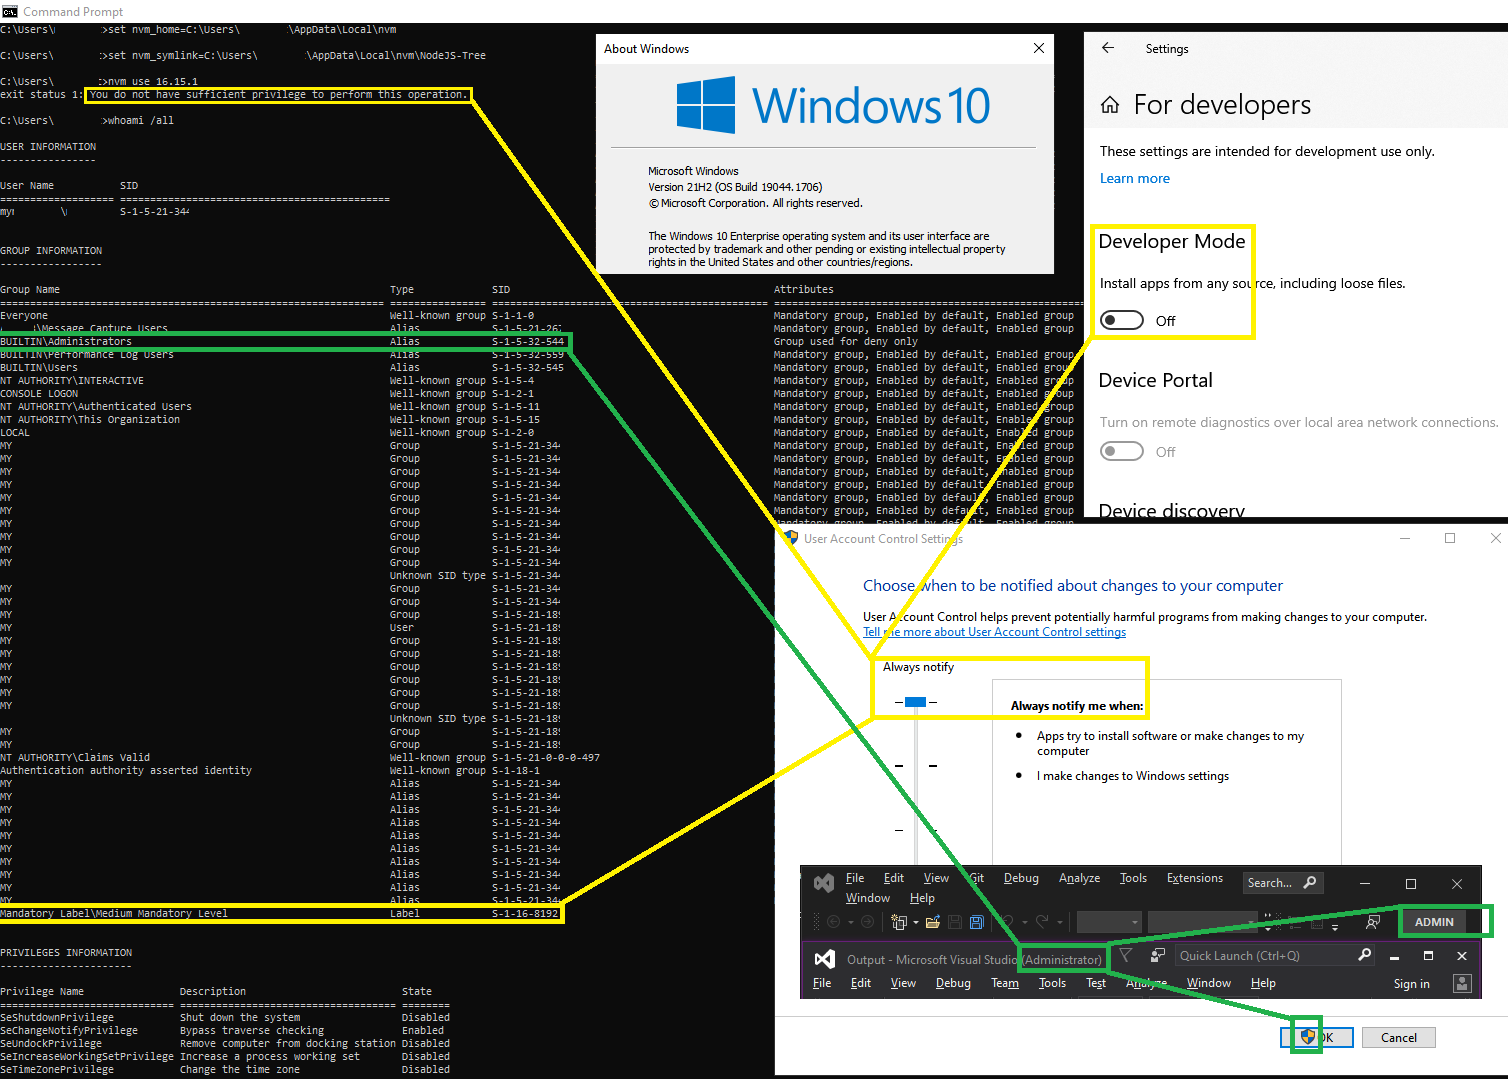This screenshot has height=1079, width=1508.
Task: Click the Back arrow in Settings
Action: point(1109,48)
